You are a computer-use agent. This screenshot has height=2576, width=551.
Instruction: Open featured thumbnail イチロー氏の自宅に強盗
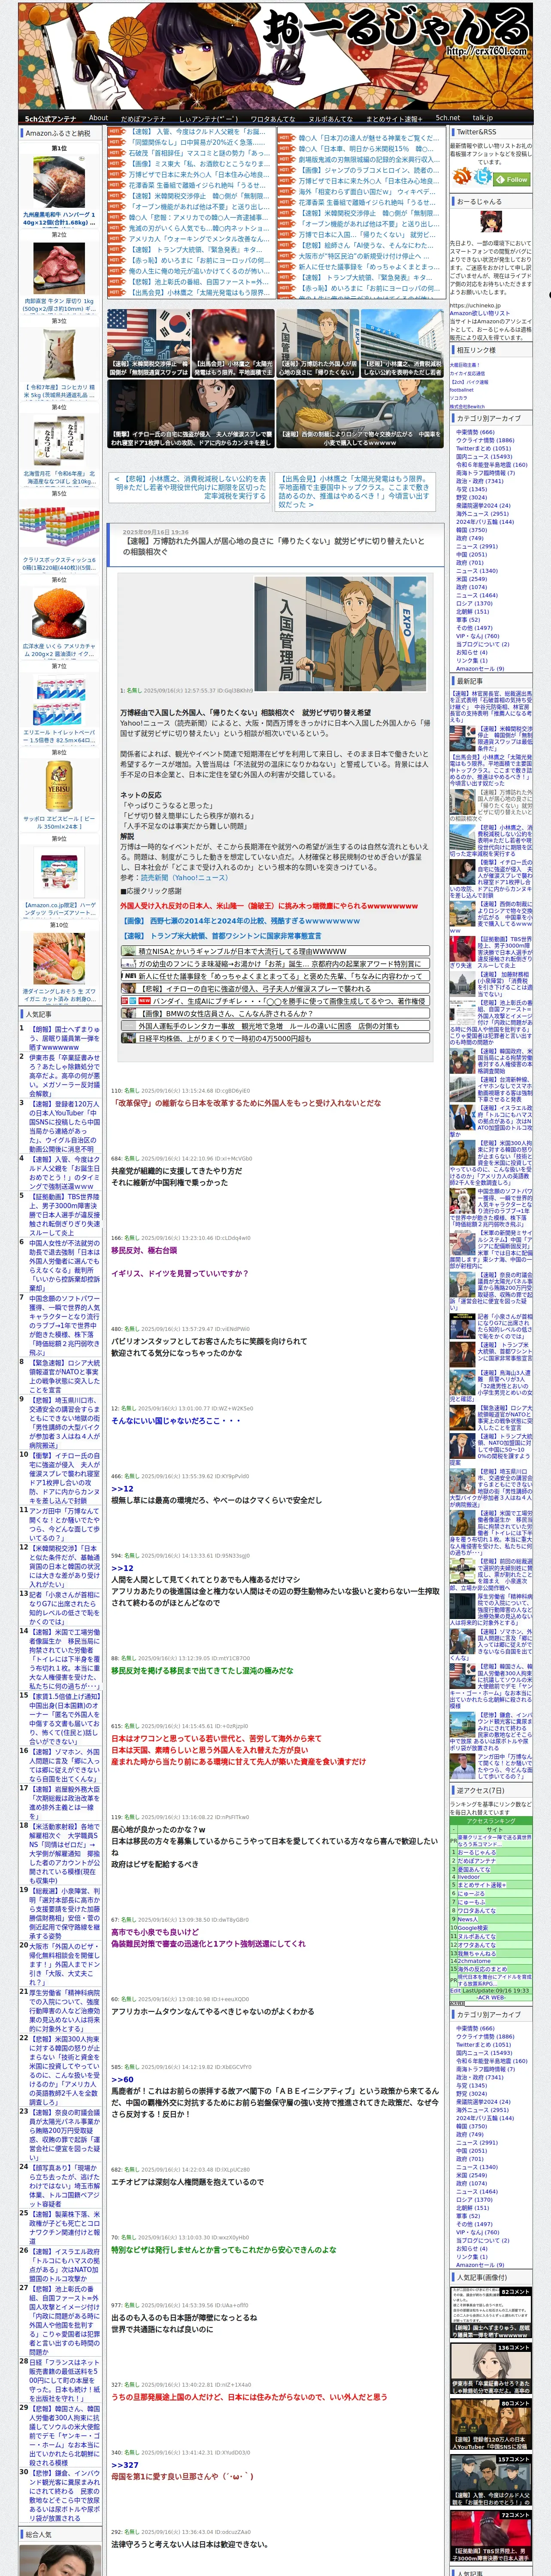(191, 413)
